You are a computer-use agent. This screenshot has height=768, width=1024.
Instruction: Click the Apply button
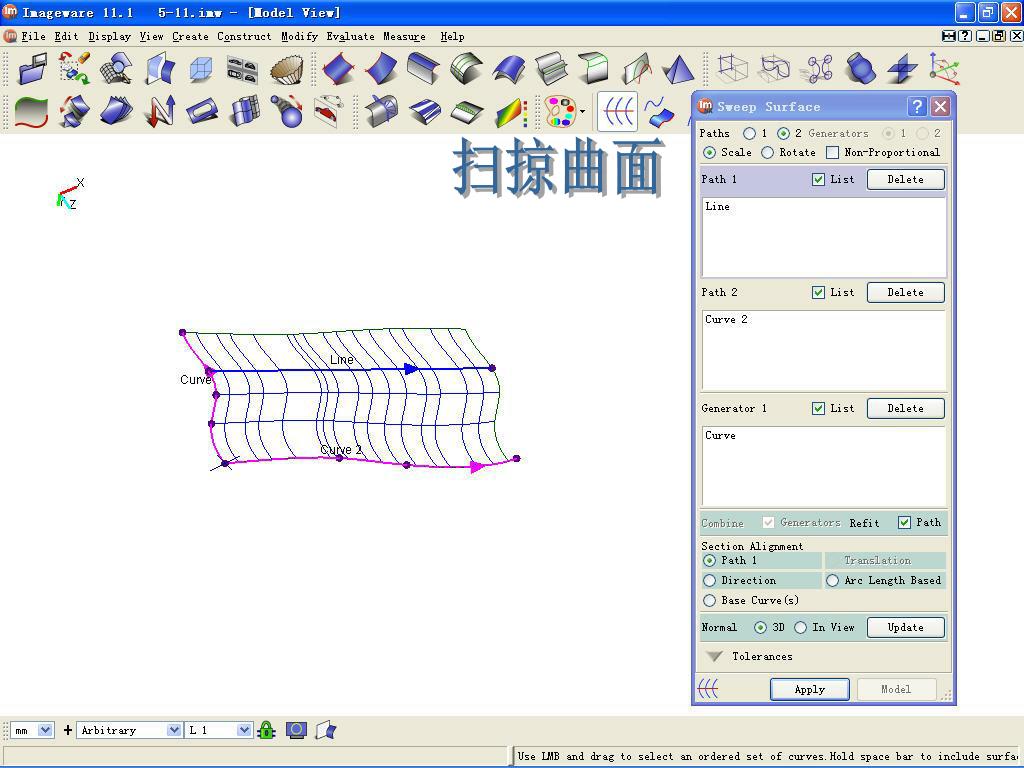810,689
